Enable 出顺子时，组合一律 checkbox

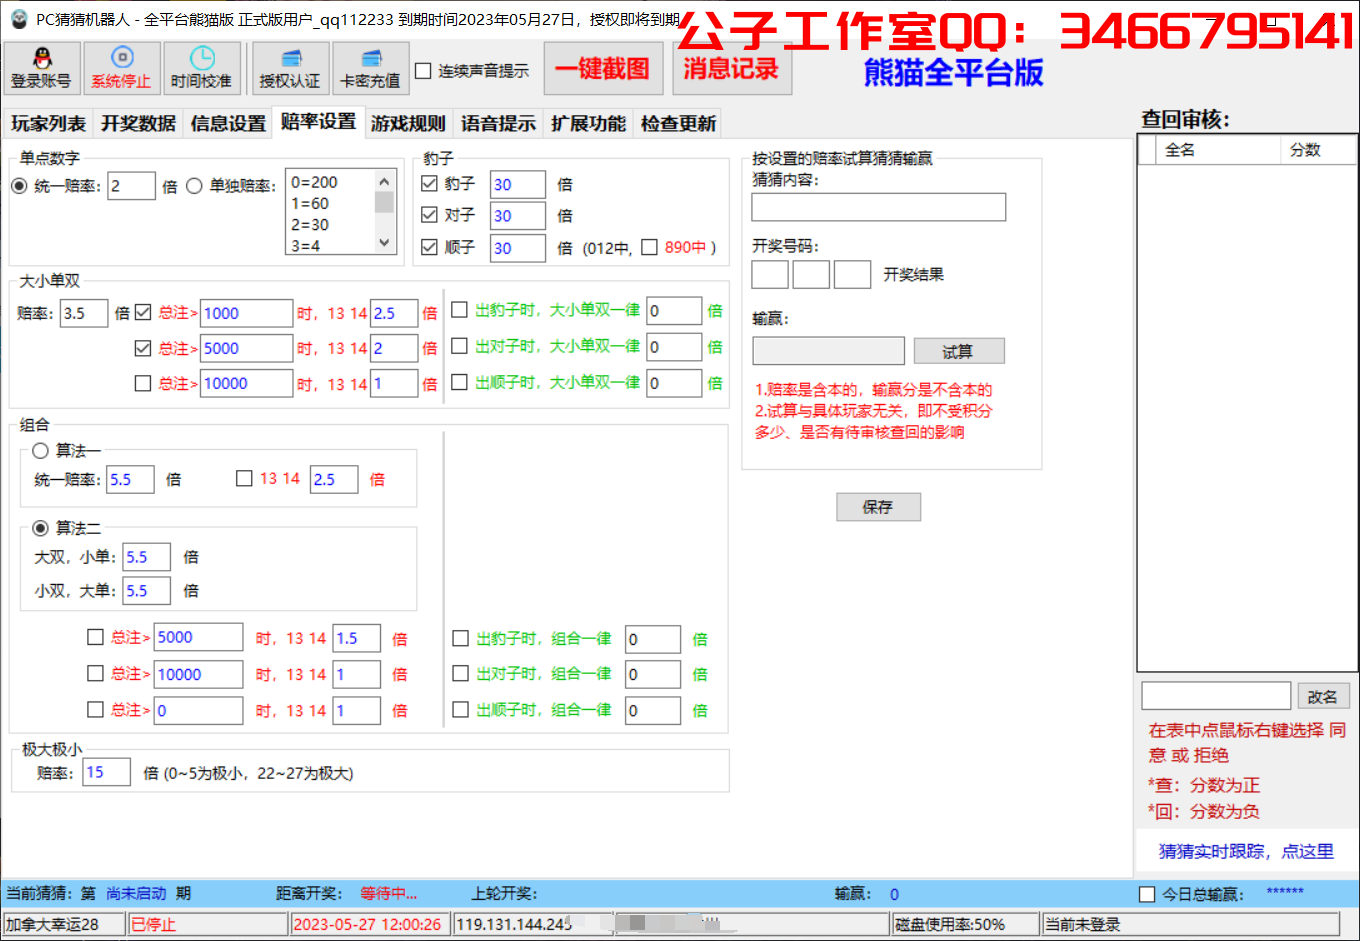[461, 710]
